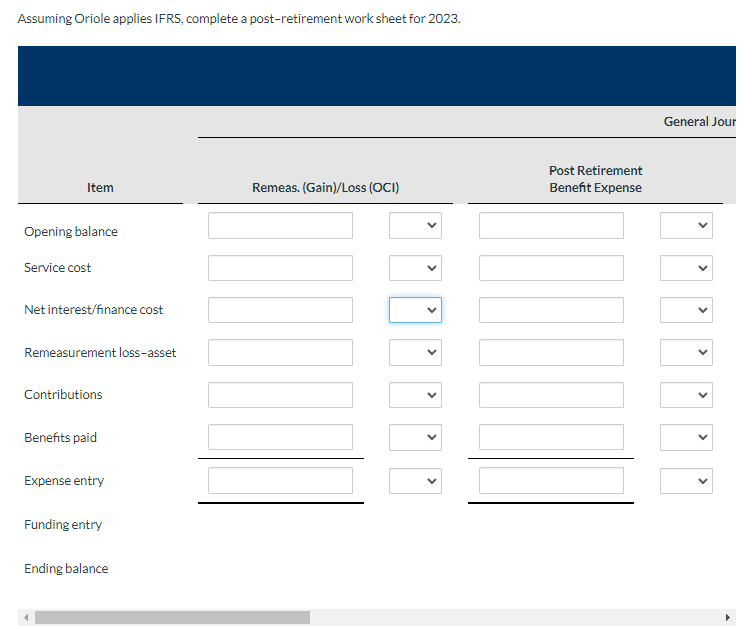Click Service cost Benefit Expense input field
This screenshot has height=629, width=753.
(x=551, y=268)
